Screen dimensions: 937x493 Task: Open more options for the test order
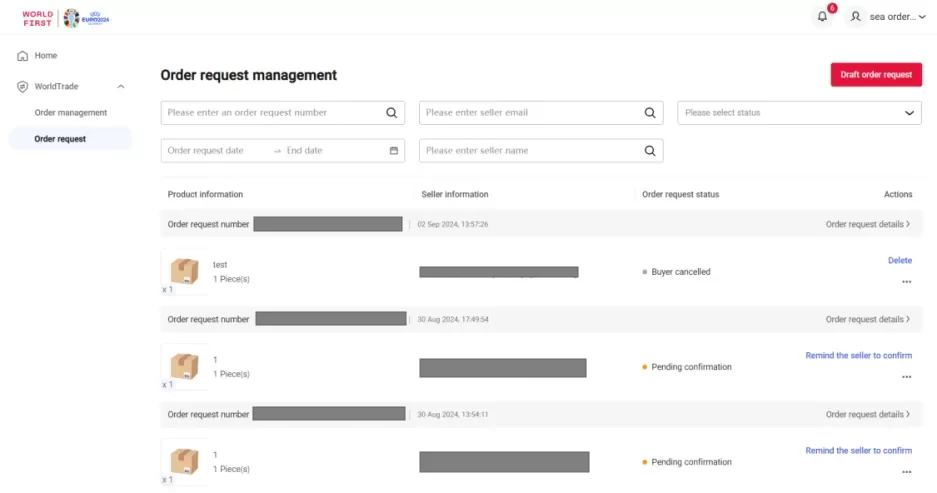tap(906, 282)
